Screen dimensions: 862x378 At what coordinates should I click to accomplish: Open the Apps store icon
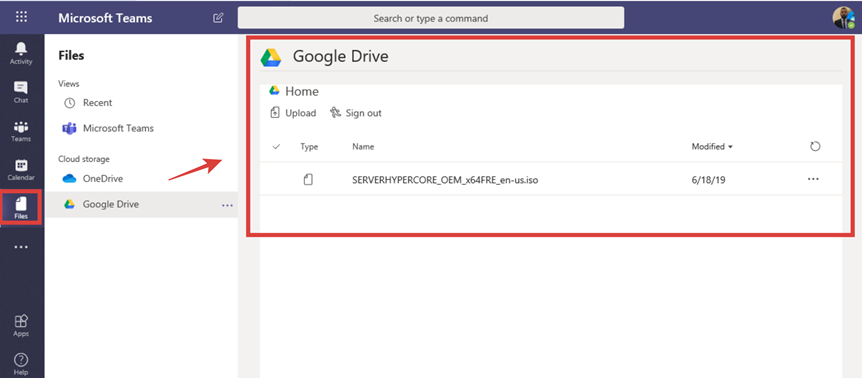point(21,325)
